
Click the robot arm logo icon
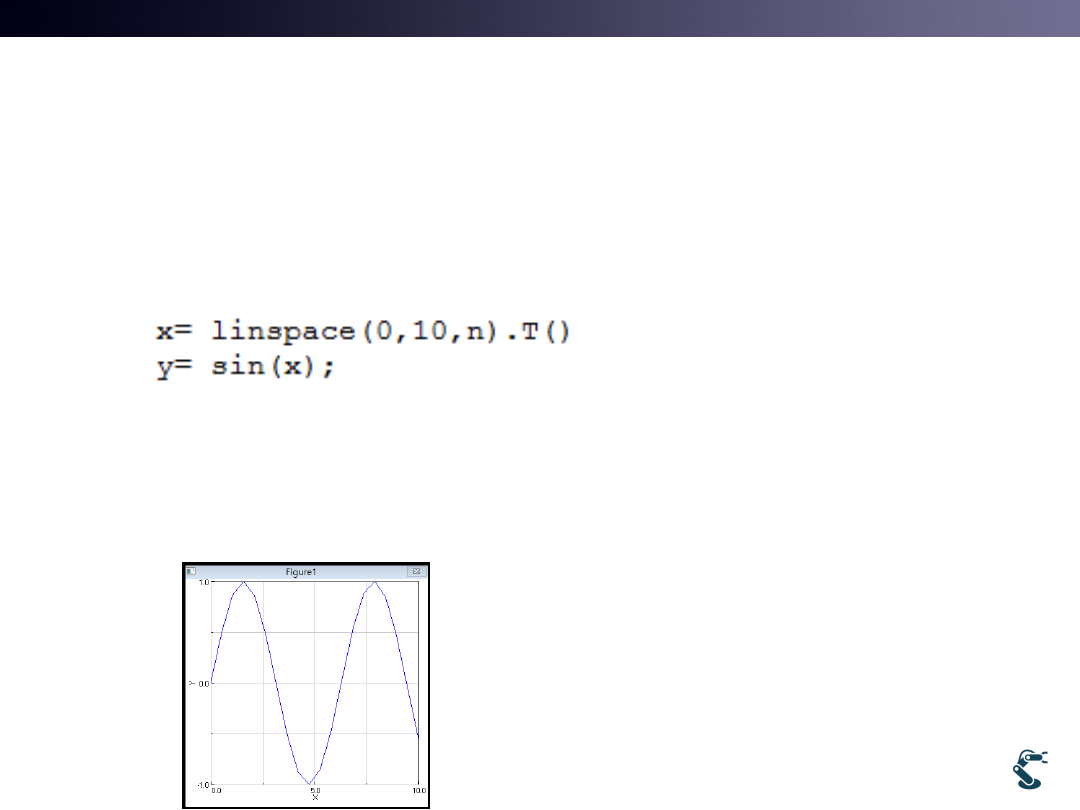(1030, 769)
